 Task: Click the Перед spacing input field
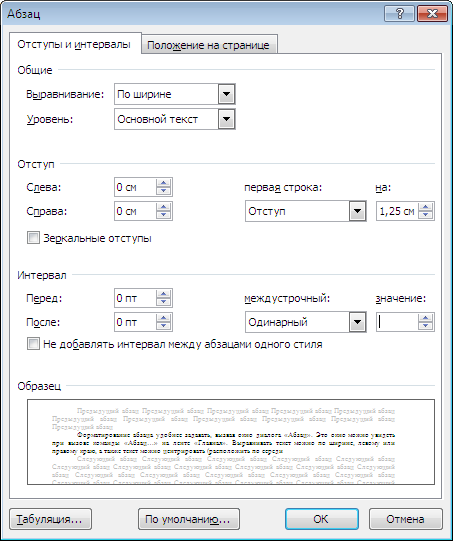(135, 298)
